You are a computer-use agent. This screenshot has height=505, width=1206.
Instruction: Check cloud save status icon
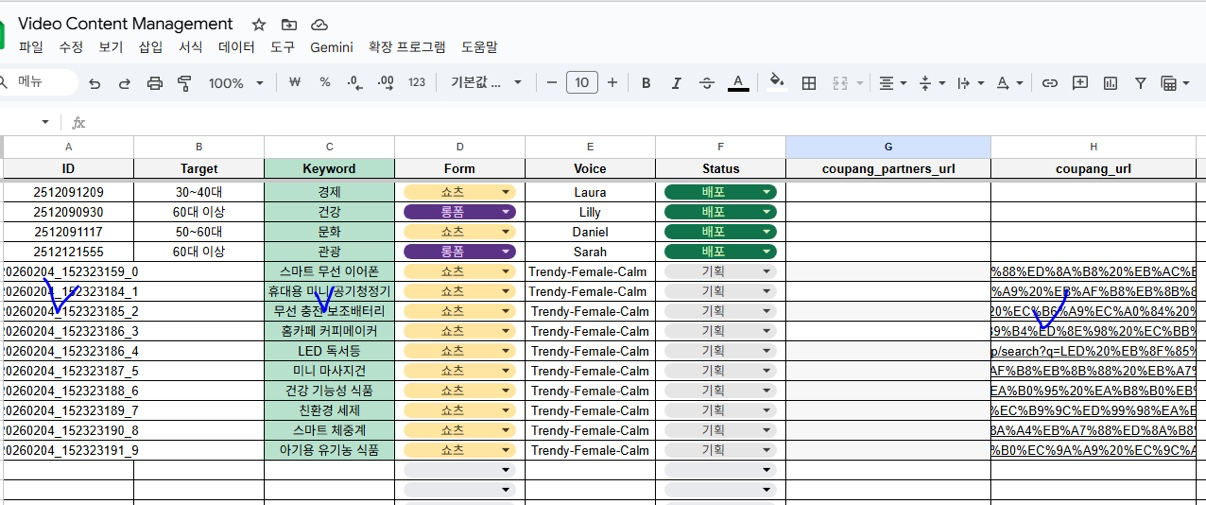(319, 24)
